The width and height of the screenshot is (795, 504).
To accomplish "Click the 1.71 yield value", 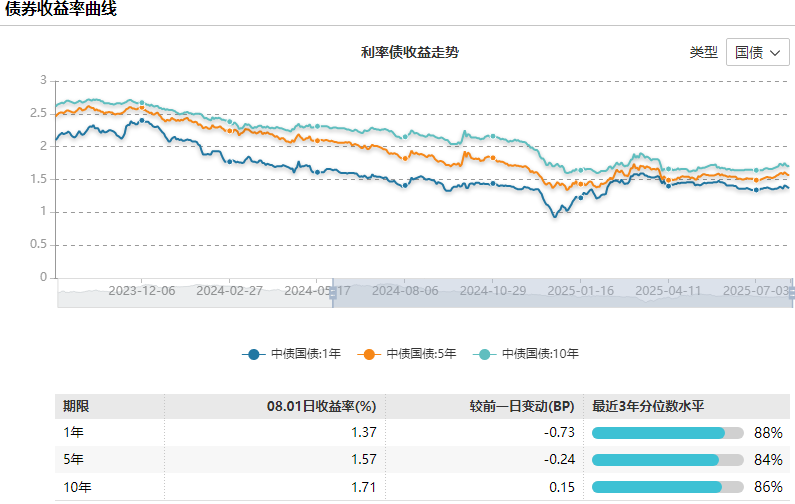I will (x=364, y=487).
